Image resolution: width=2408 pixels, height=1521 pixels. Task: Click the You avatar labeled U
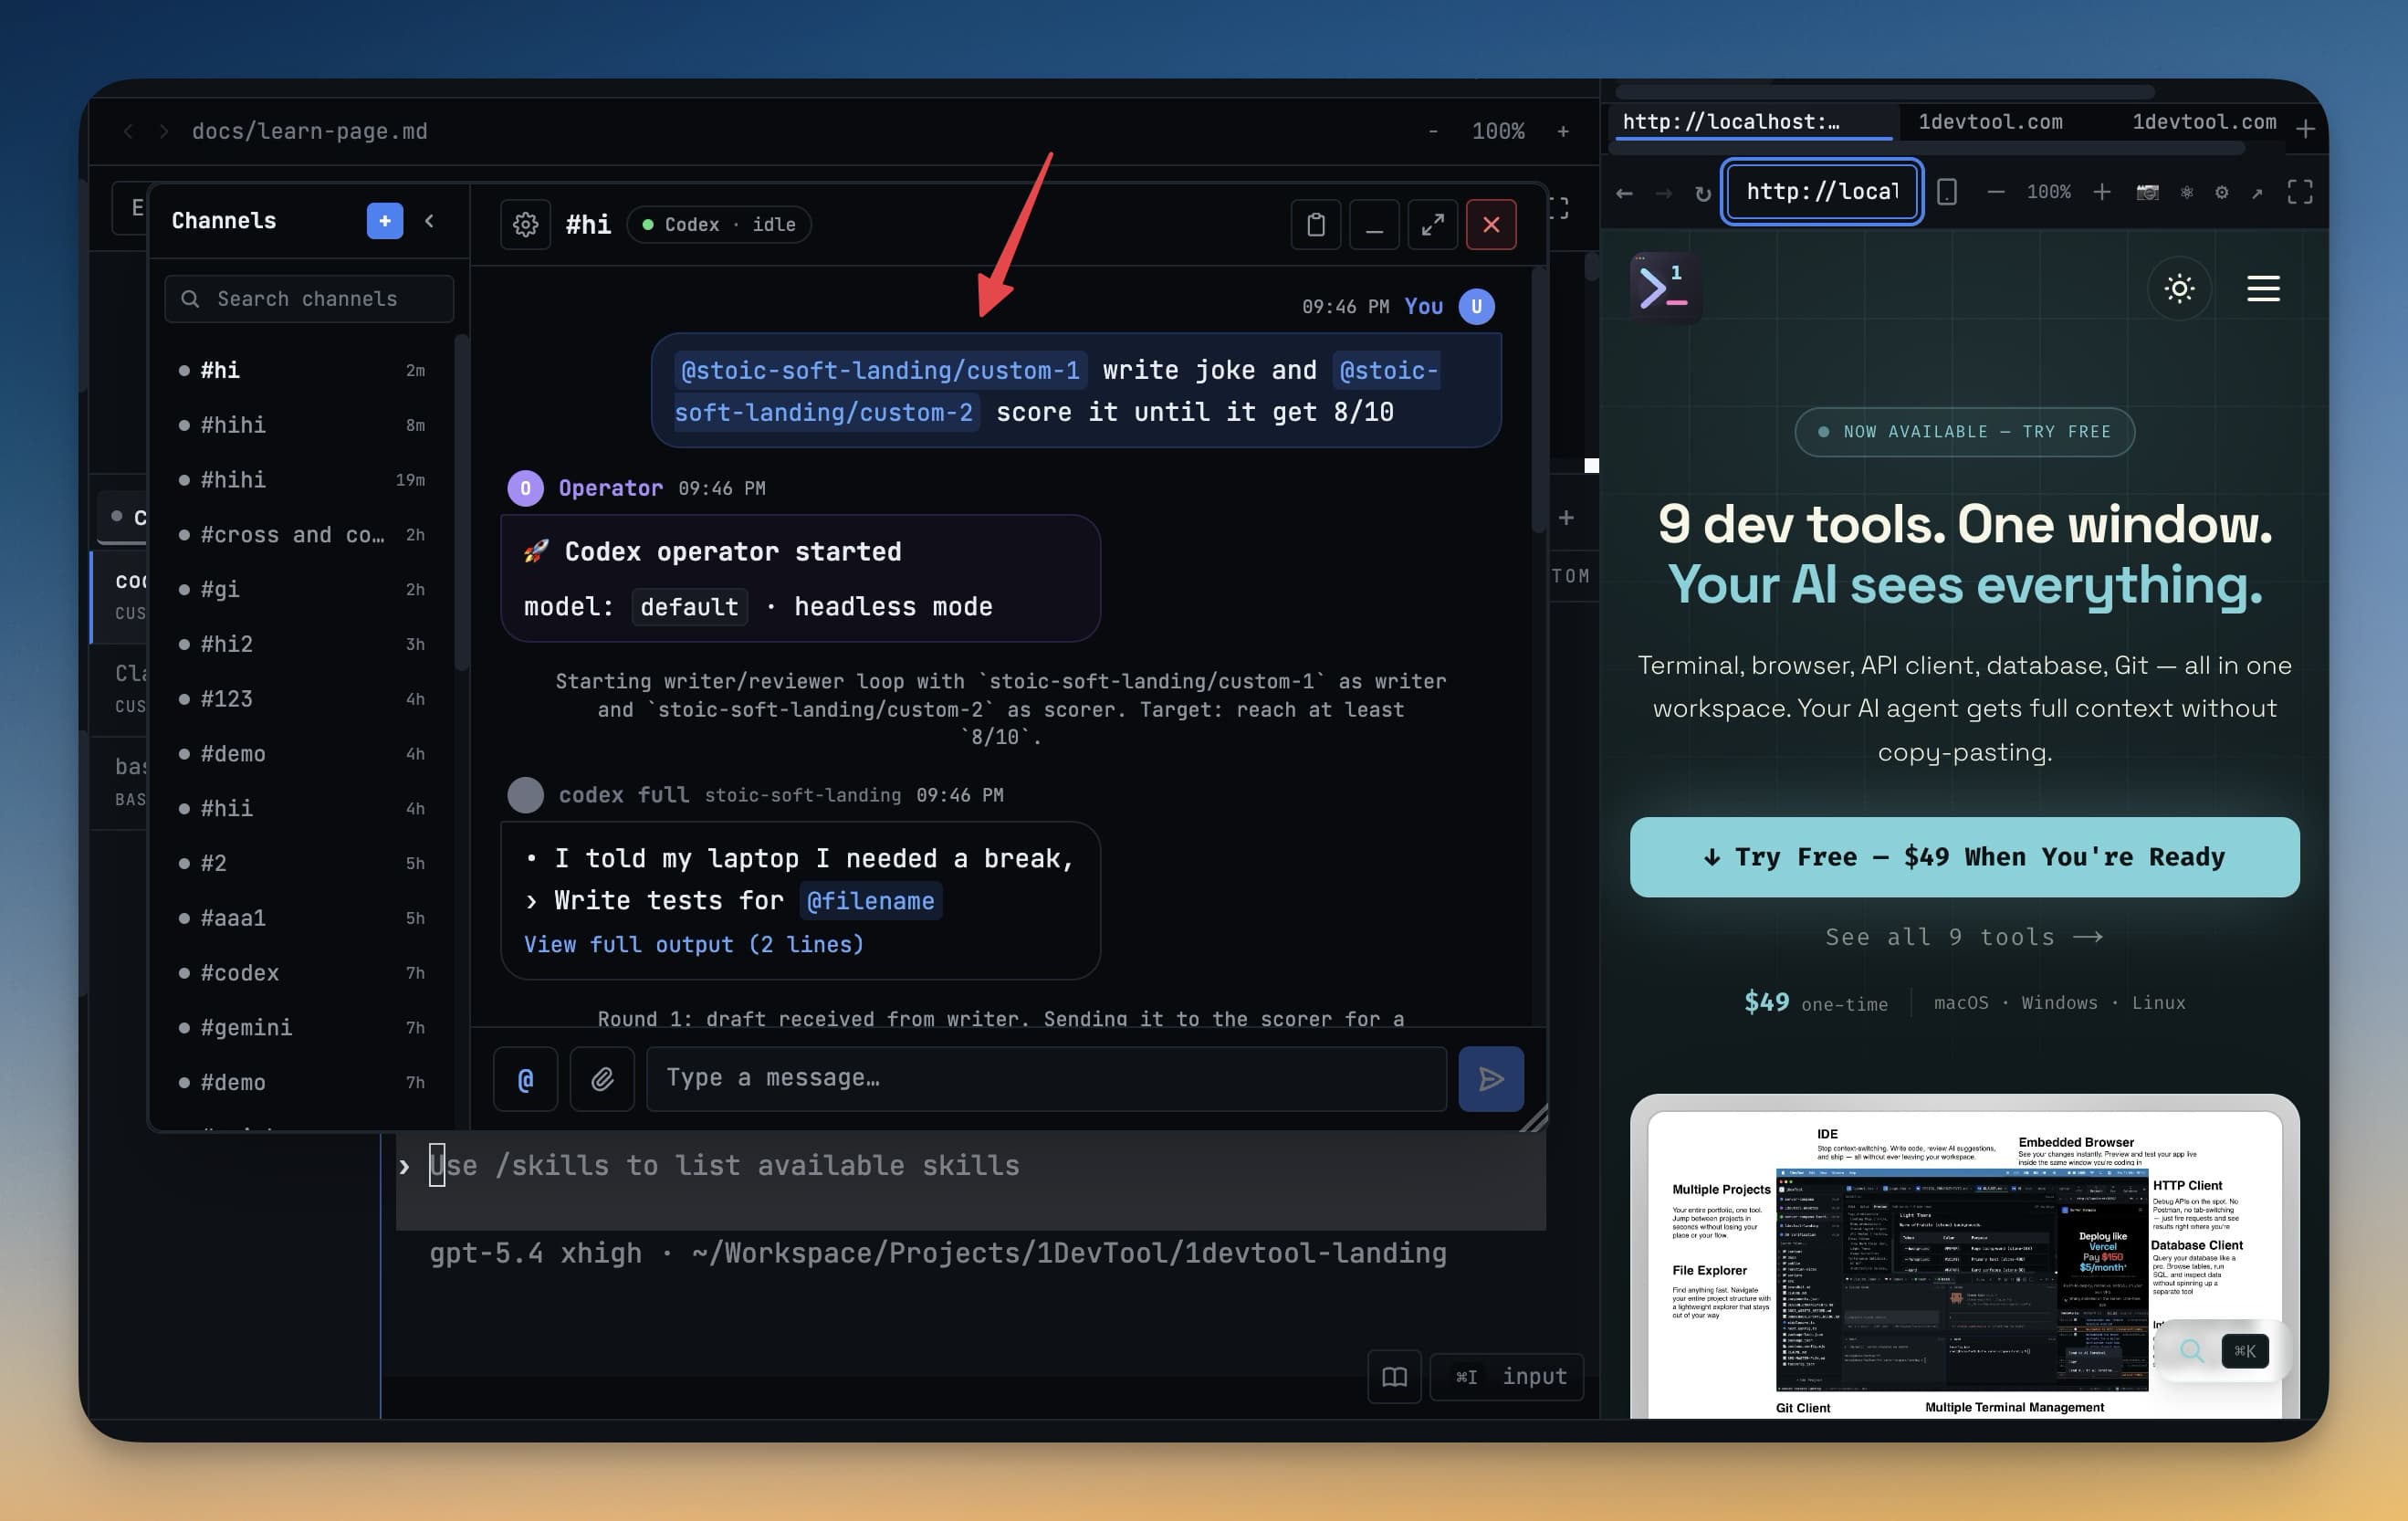pos(1476,306)
